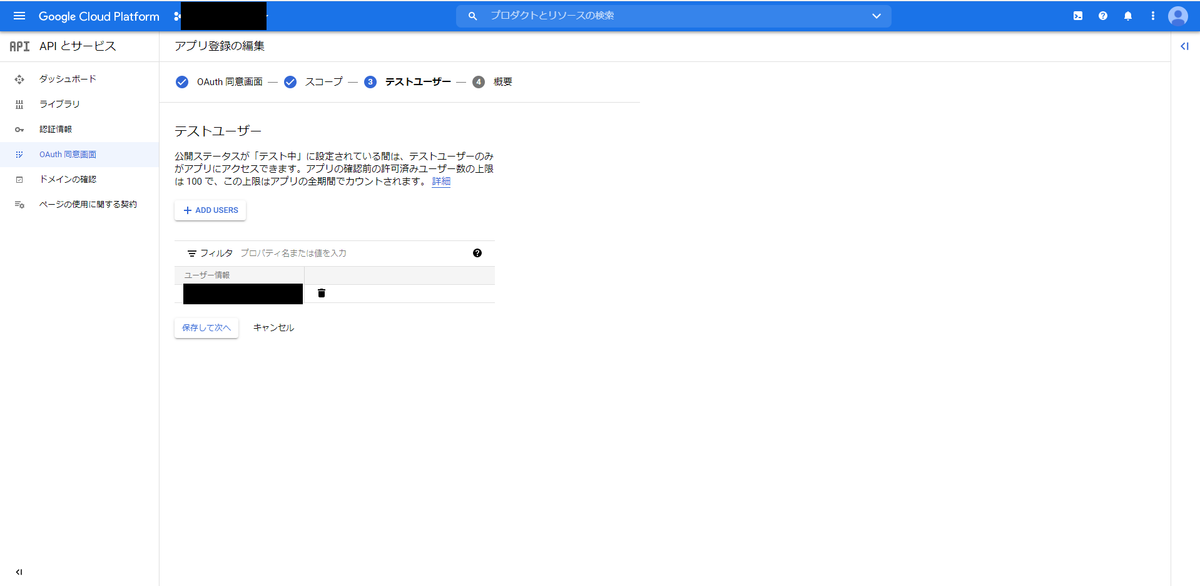Collapse the right info panel toggle

click(1185, 46)
